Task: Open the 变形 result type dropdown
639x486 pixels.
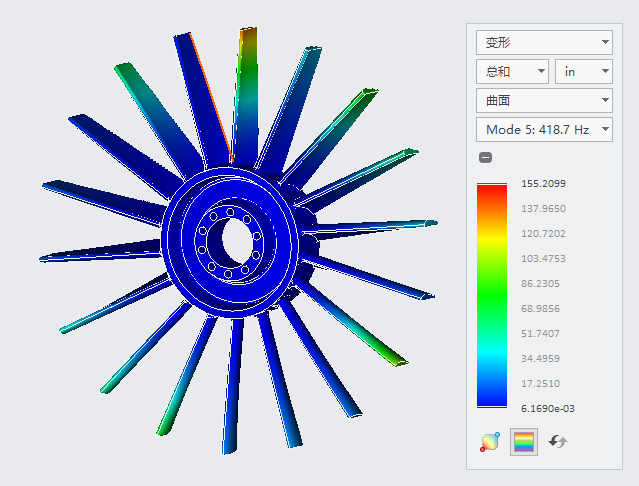Action: tap(544, 43)
